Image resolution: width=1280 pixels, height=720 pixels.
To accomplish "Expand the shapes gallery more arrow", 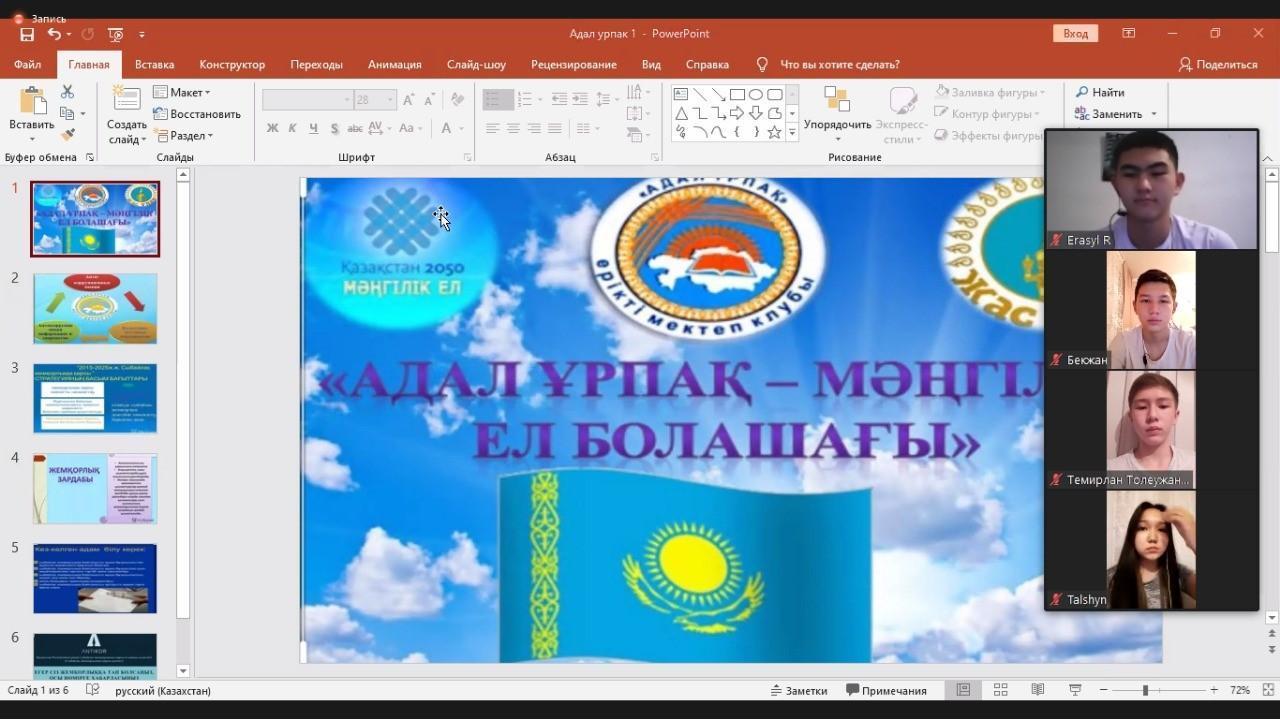I will pos(792,132).
